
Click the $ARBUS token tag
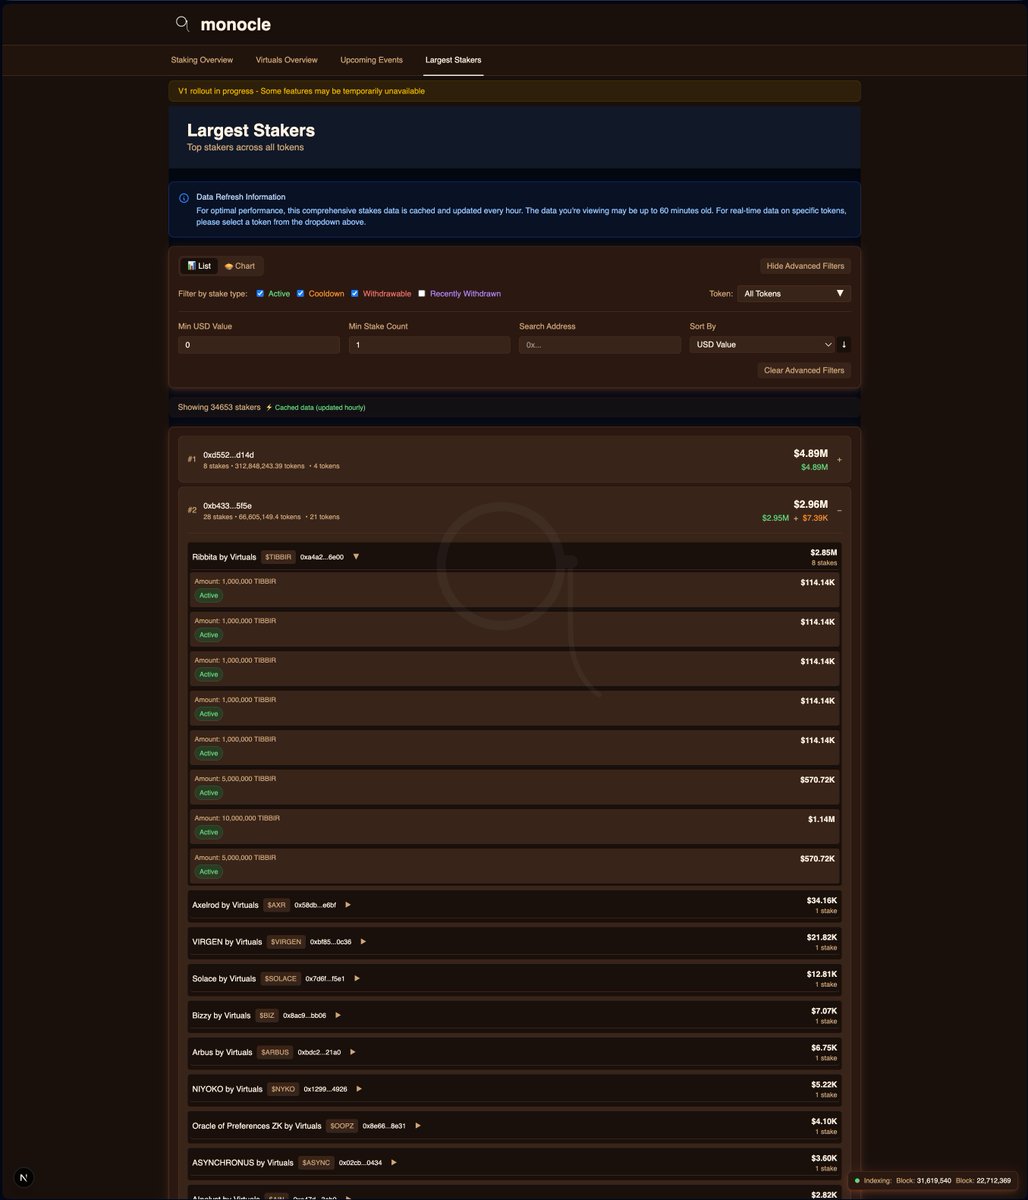coord(275,1052)
